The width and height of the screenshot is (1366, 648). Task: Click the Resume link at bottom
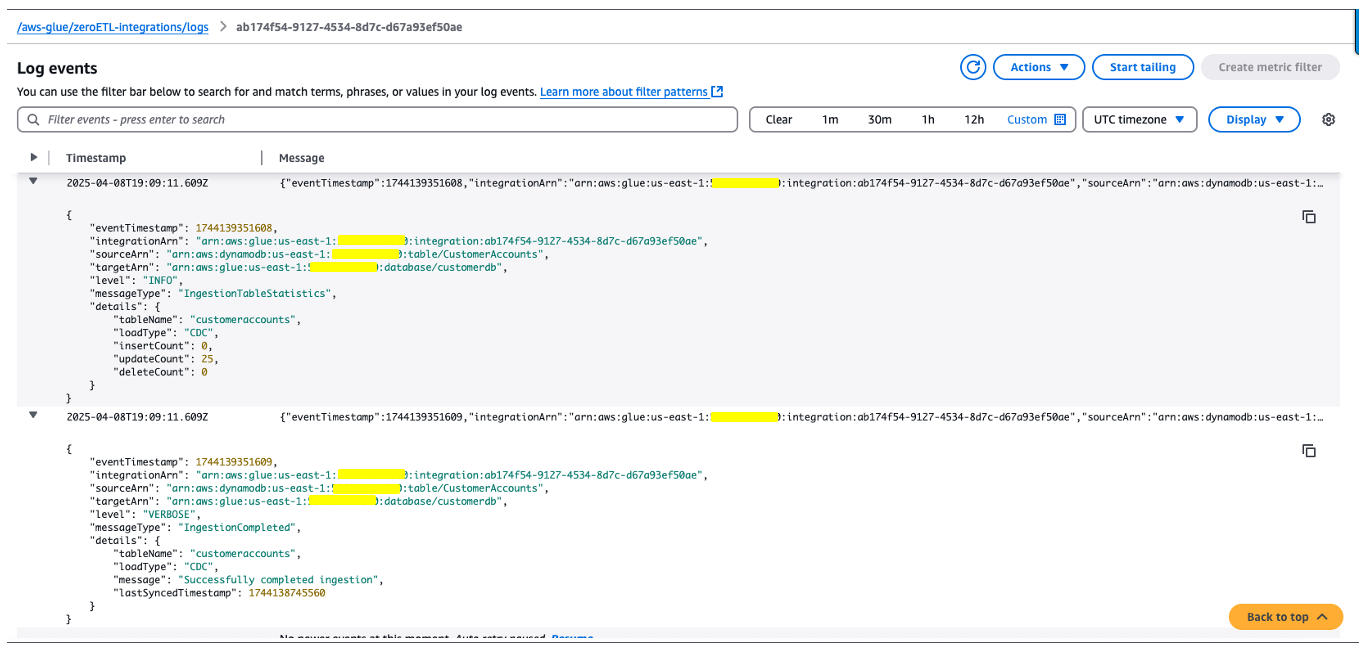click(572, 638)
